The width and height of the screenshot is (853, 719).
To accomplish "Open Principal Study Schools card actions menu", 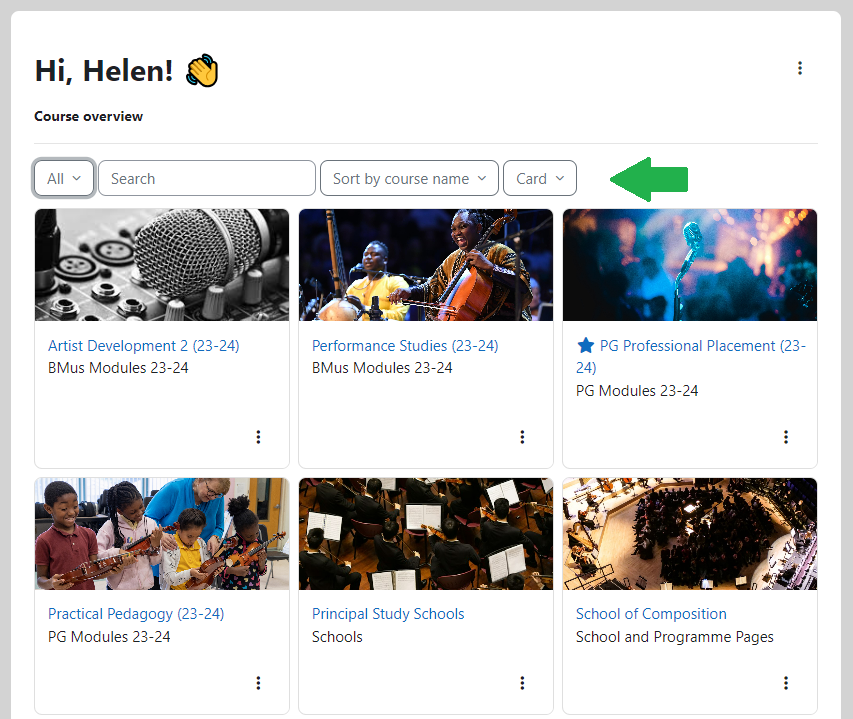I will tap(522, 683).
